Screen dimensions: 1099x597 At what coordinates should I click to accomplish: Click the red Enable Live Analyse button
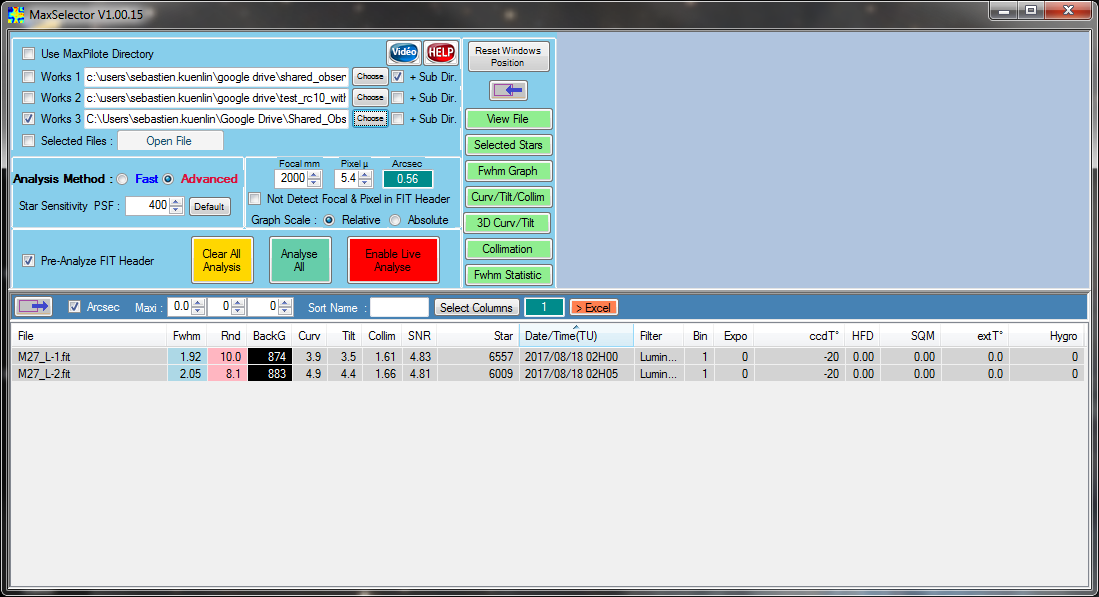(x=393, y=260)
